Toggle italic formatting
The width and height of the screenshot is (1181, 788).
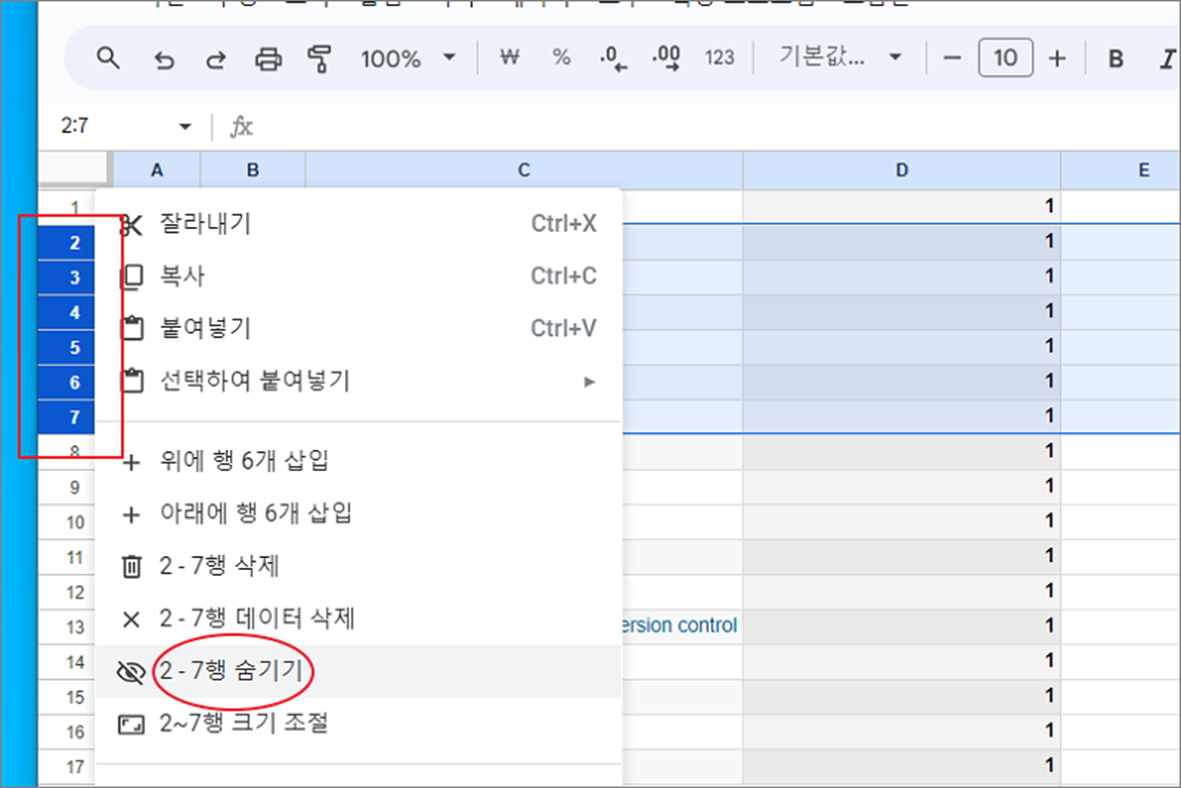(1167, 59)
